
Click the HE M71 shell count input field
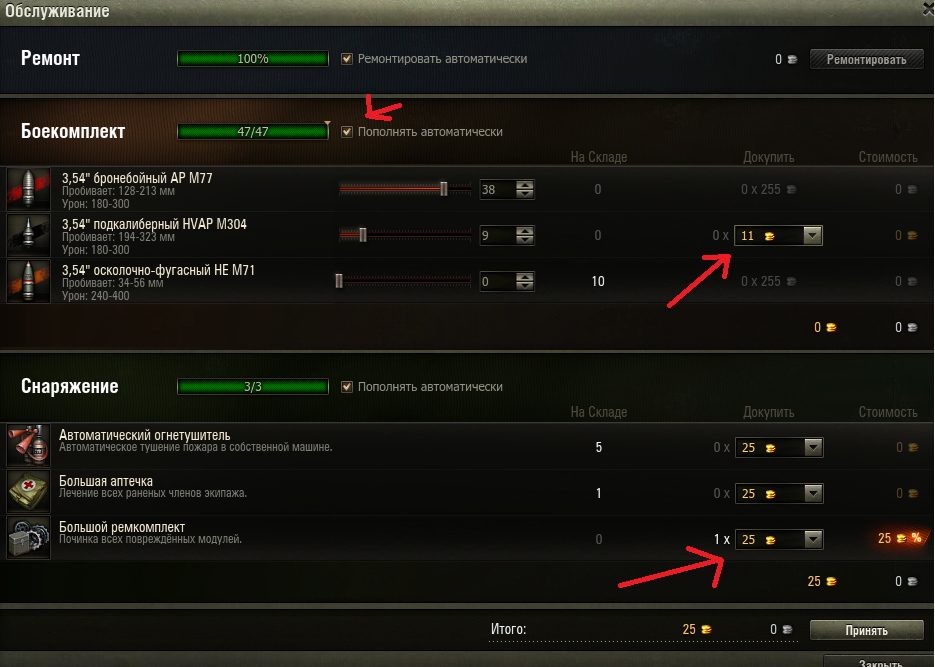pyautogui.click(x=497, y=281)
